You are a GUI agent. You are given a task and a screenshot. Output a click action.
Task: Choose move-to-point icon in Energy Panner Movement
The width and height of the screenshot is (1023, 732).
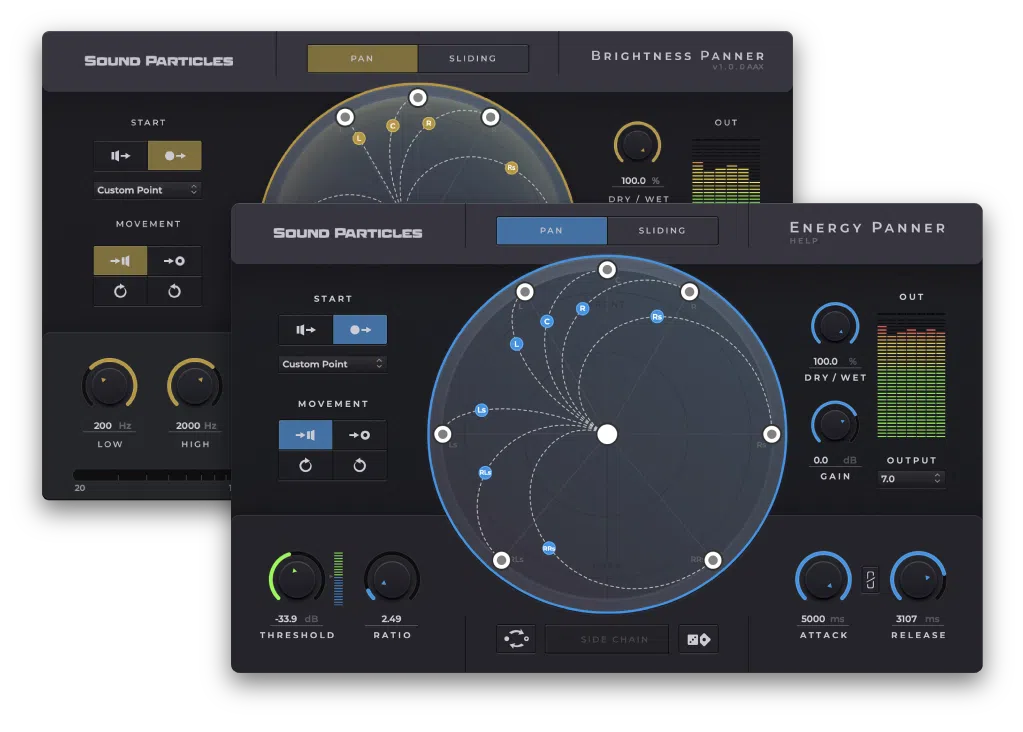[359, 435]
